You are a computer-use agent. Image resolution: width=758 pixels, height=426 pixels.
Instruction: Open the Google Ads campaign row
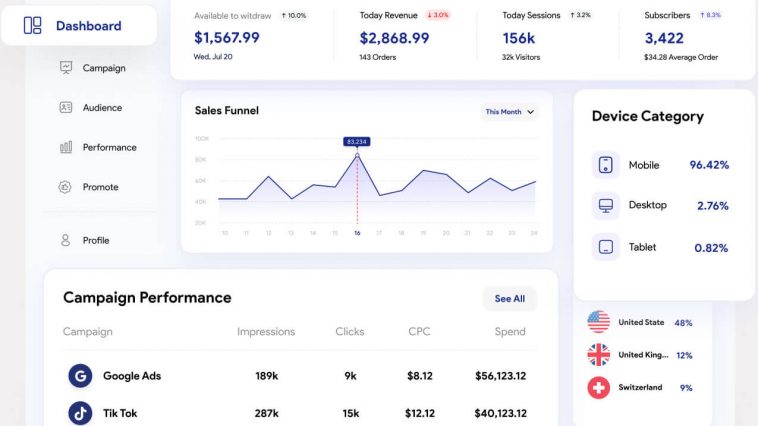[299, 376]
